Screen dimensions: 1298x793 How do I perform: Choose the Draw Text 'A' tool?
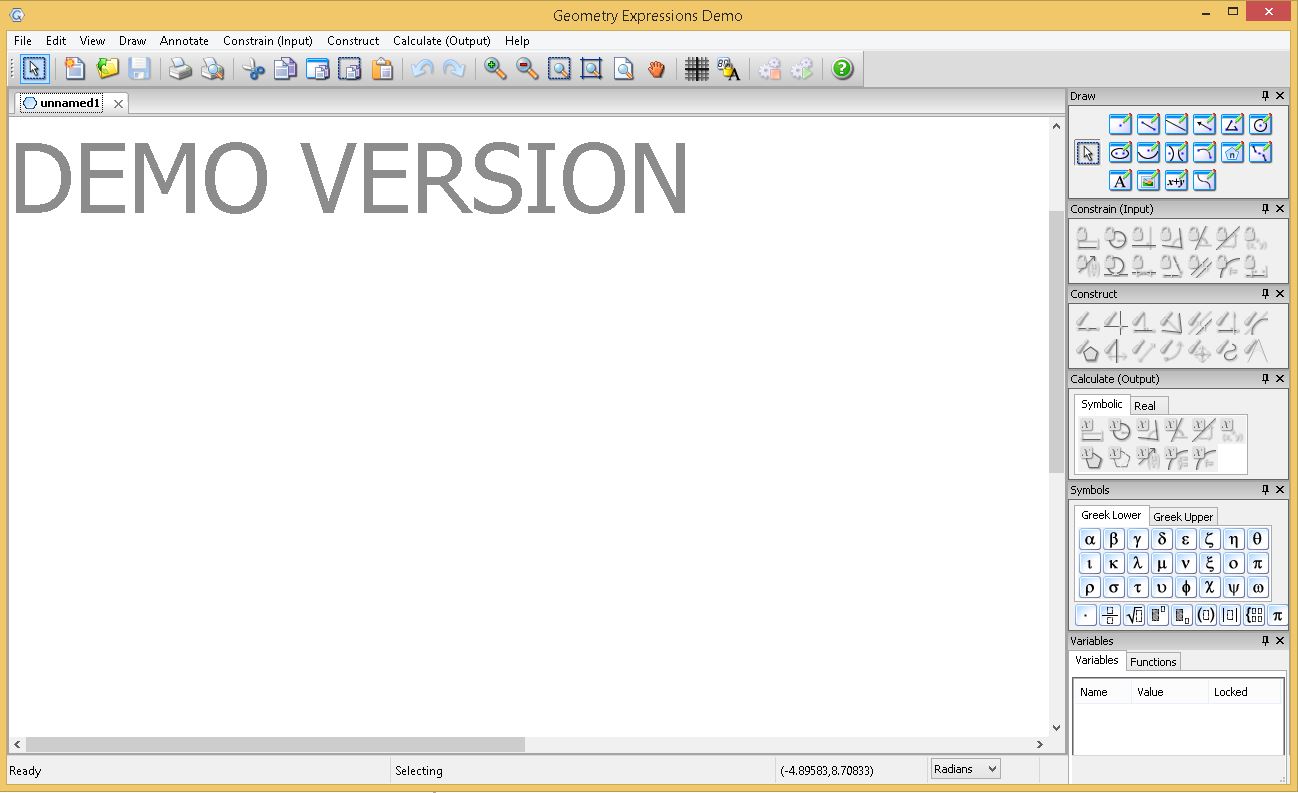coord(1120,180)
